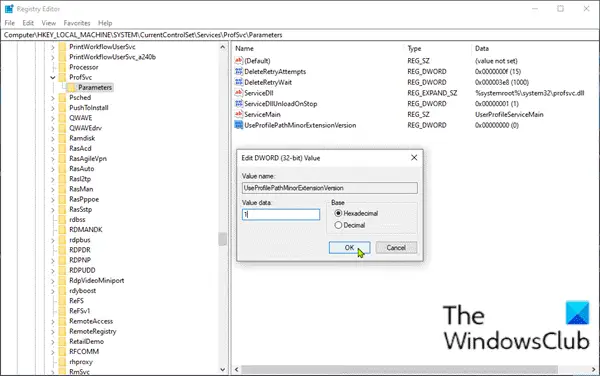Select the rdyboost tree item
Viewport: 600px width, 376px height.
point(83,291)
